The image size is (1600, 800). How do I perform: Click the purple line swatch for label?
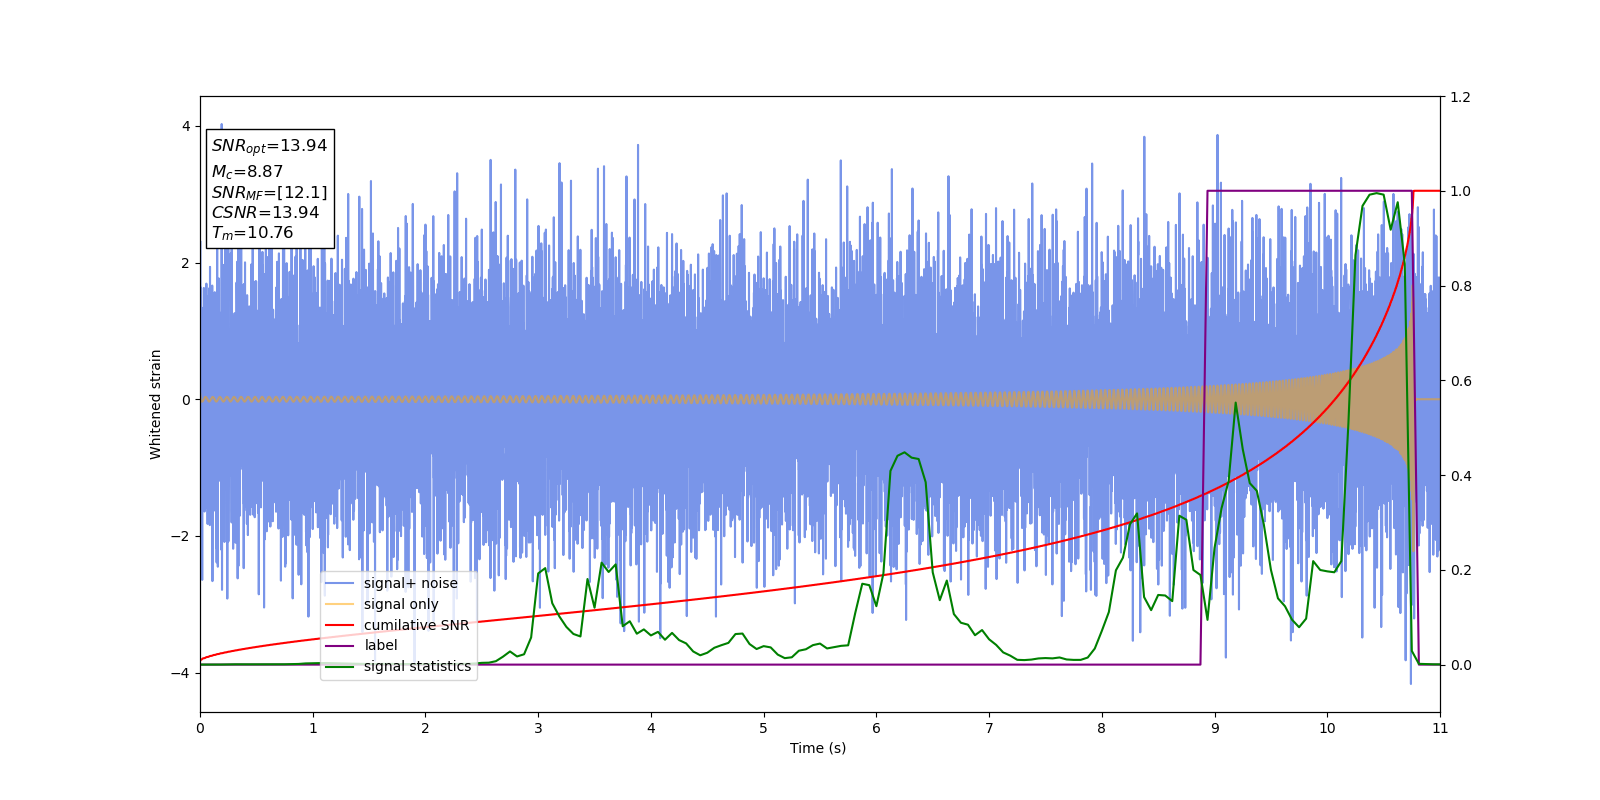pos(340,646)
